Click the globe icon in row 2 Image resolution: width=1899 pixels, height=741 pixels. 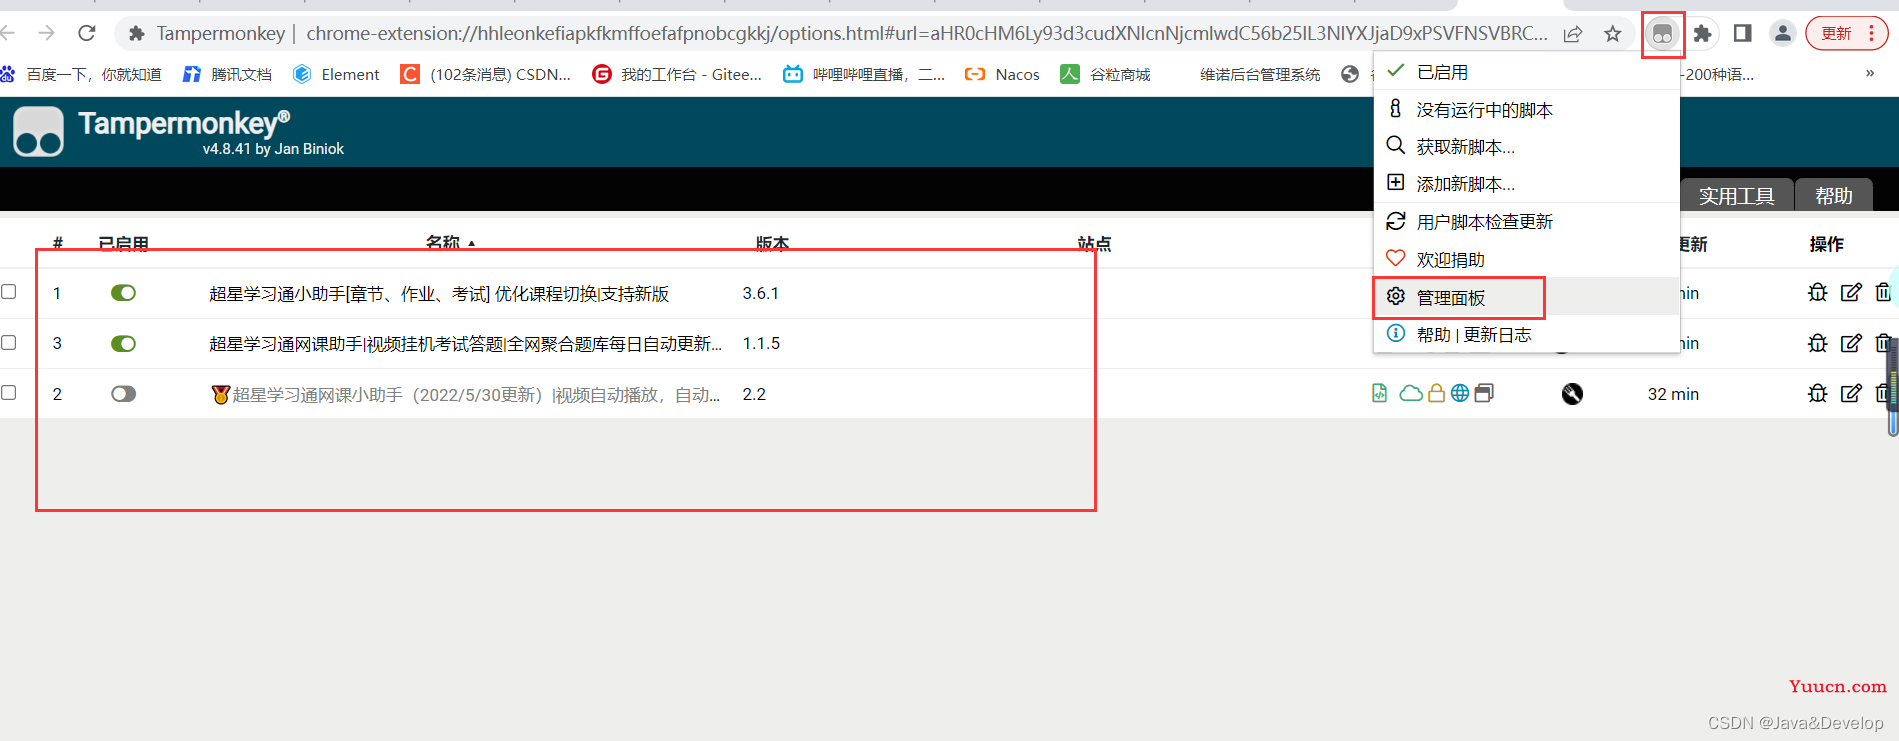[x=1460, y=393]
